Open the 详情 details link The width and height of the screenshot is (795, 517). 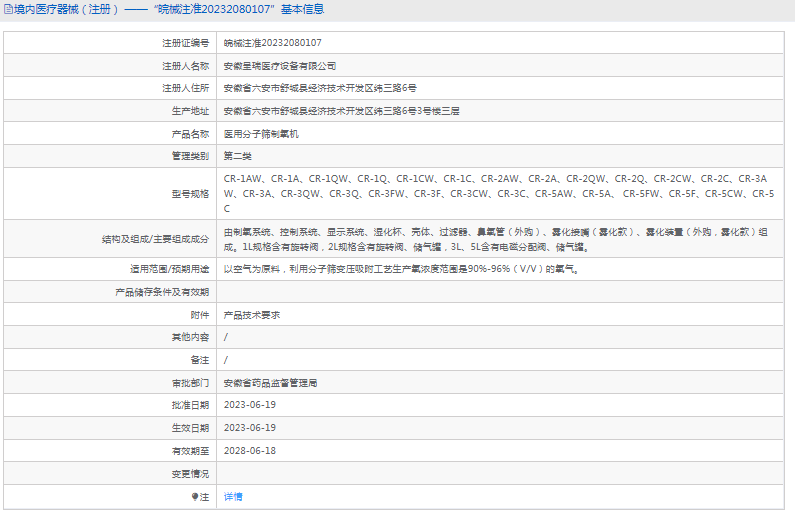(x=233, y=497)
